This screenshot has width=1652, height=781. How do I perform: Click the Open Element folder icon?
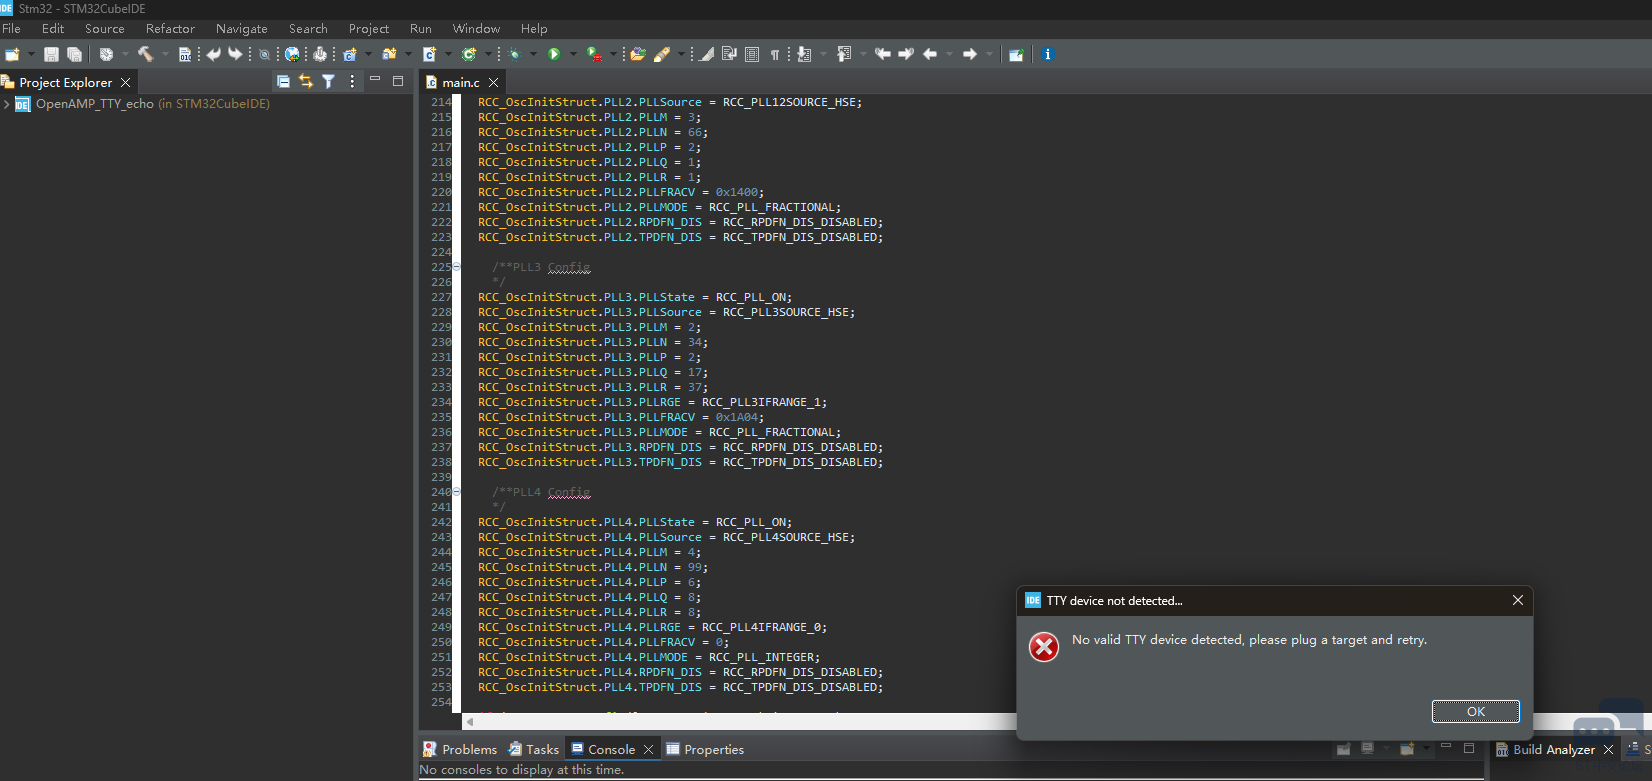tap(637, 54)
